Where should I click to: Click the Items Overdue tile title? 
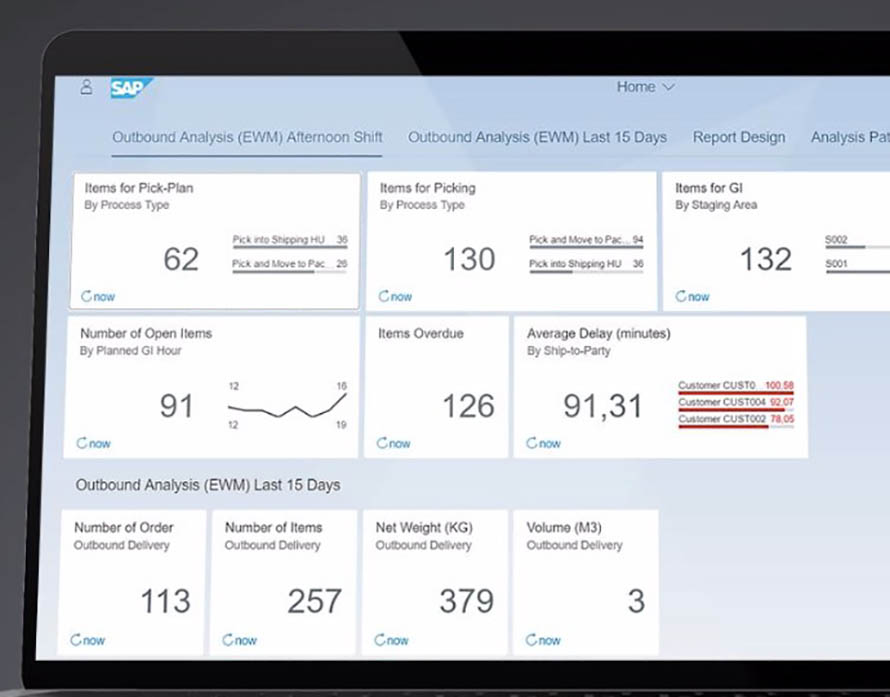pyautogui.click(x=421, y=333)
